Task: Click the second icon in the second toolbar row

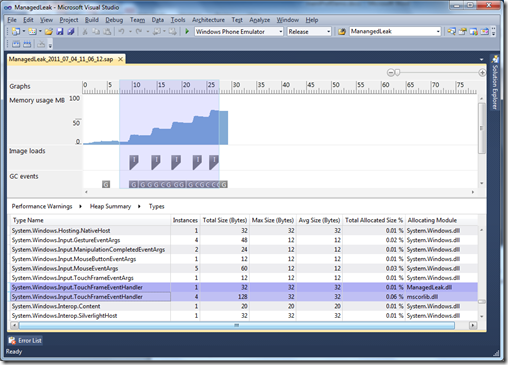Action: pyautogui.click(x=27, y=44)
